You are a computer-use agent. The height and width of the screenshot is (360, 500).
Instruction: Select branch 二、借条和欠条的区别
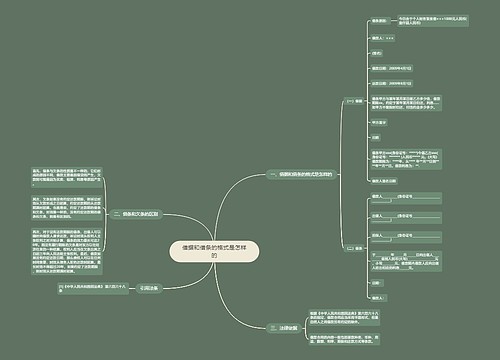[136, 214]
